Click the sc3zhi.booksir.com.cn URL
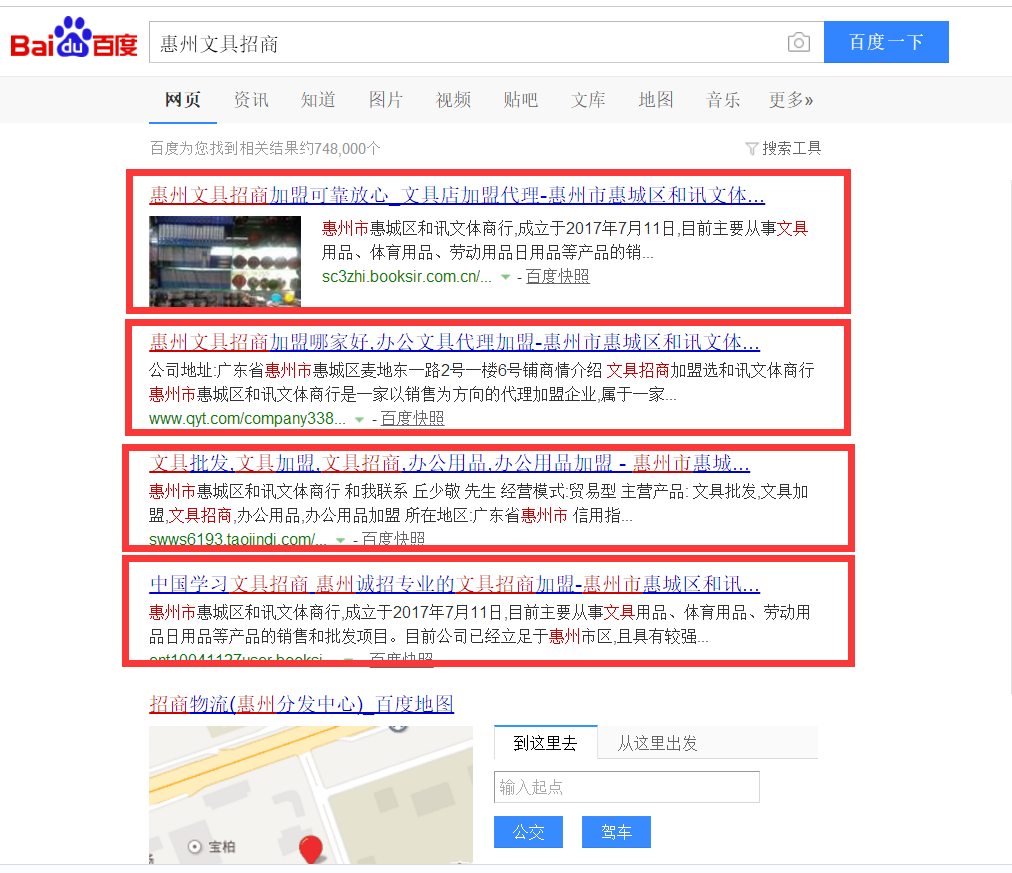Image resolution: width=1012 pixels, height=873 pixels. click(x=407, y=277)
